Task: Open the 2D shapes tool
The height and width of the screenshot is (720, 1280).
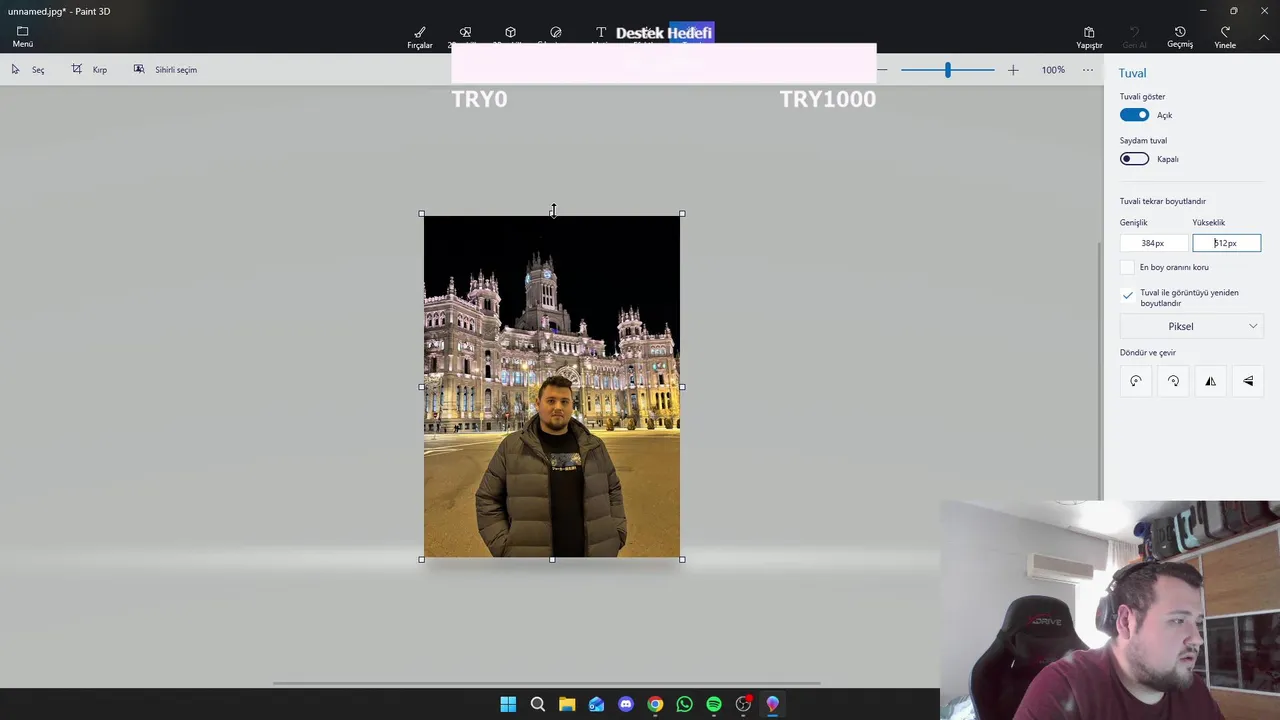Action: tap(465, 32)
